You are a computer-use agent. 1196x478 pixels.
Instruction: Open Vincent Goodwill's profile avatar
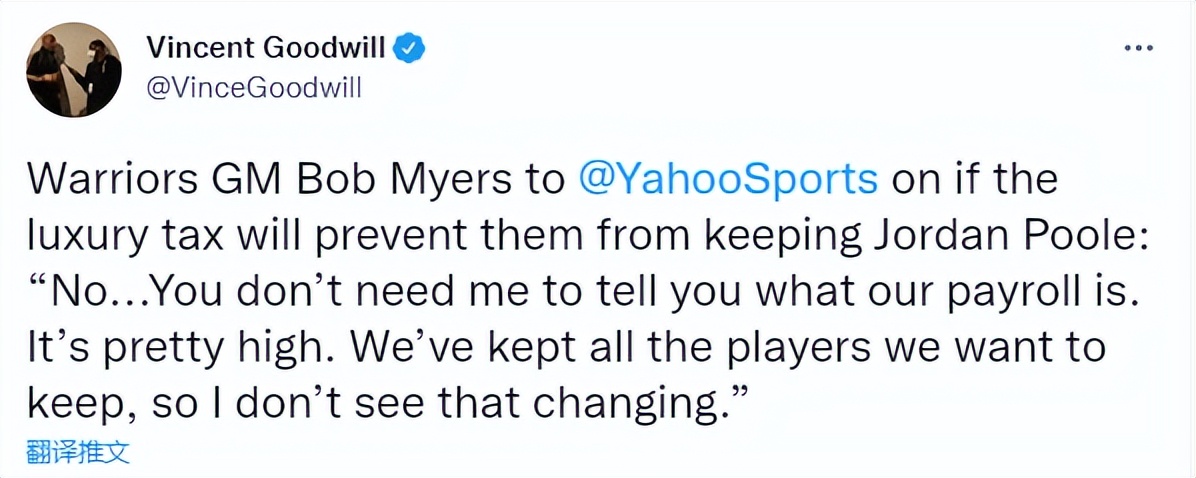click(73, 70)
